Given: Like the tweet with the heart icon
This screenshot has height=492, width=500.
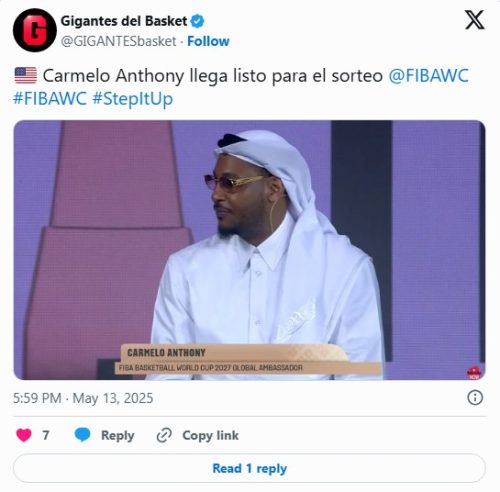Looking at the screenshot, I should click(x=24, y=435).
